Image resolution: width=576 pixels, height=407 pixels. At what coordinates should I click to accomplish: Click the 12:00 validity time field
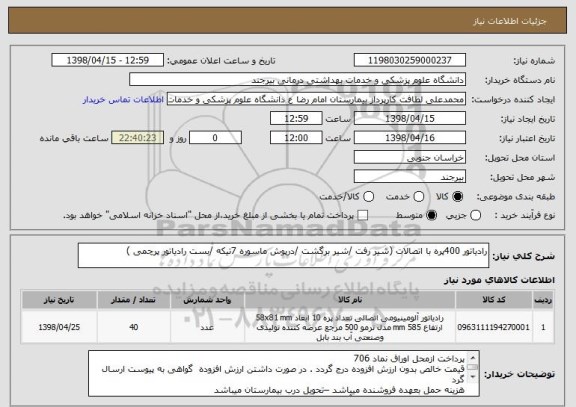pyautogui.click(x=296, y=138)
